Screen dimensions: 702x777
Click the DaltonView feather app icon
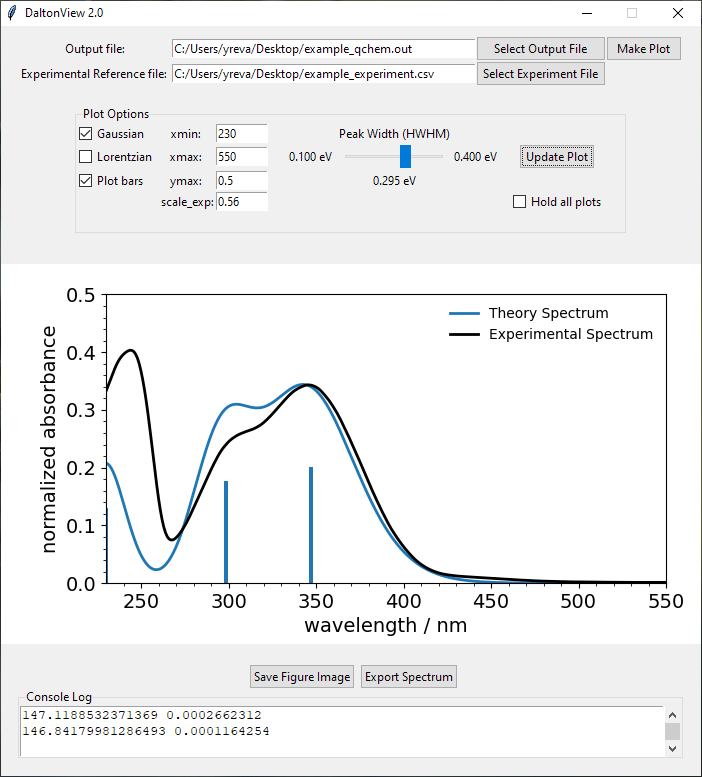coord(12,13)
